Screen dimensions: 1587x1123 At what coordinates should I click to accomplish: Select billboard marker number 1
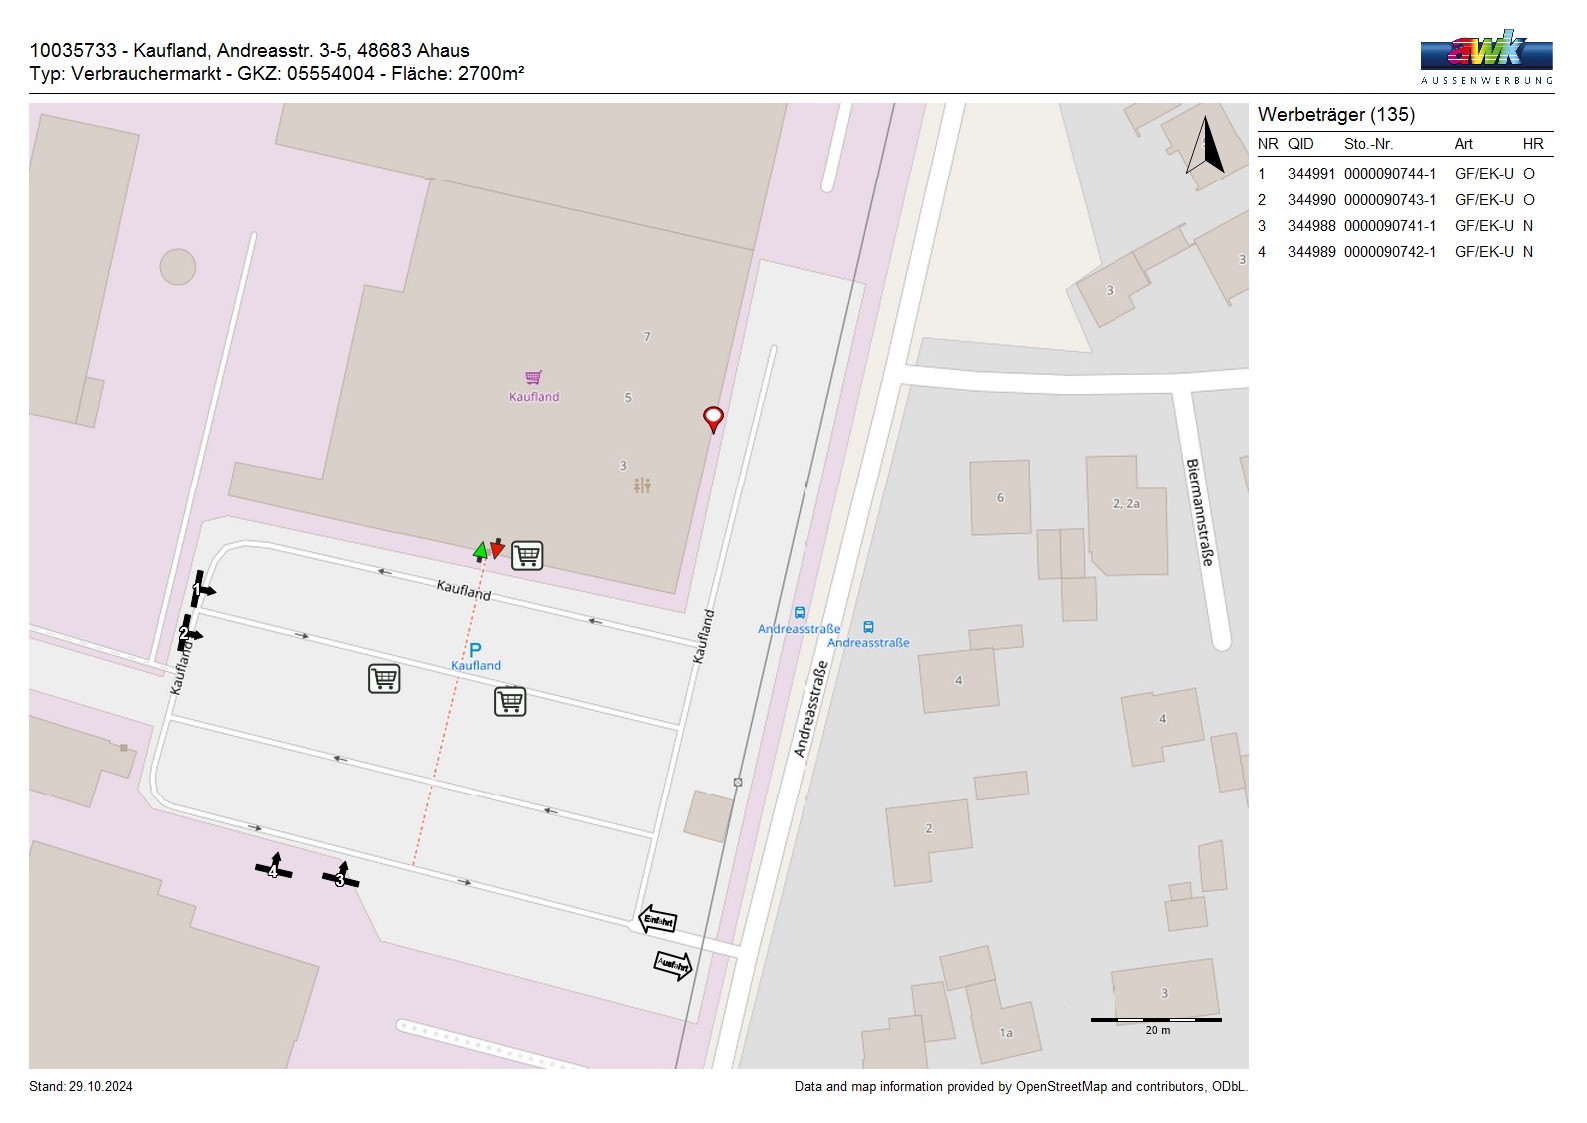tap(200, 590)
